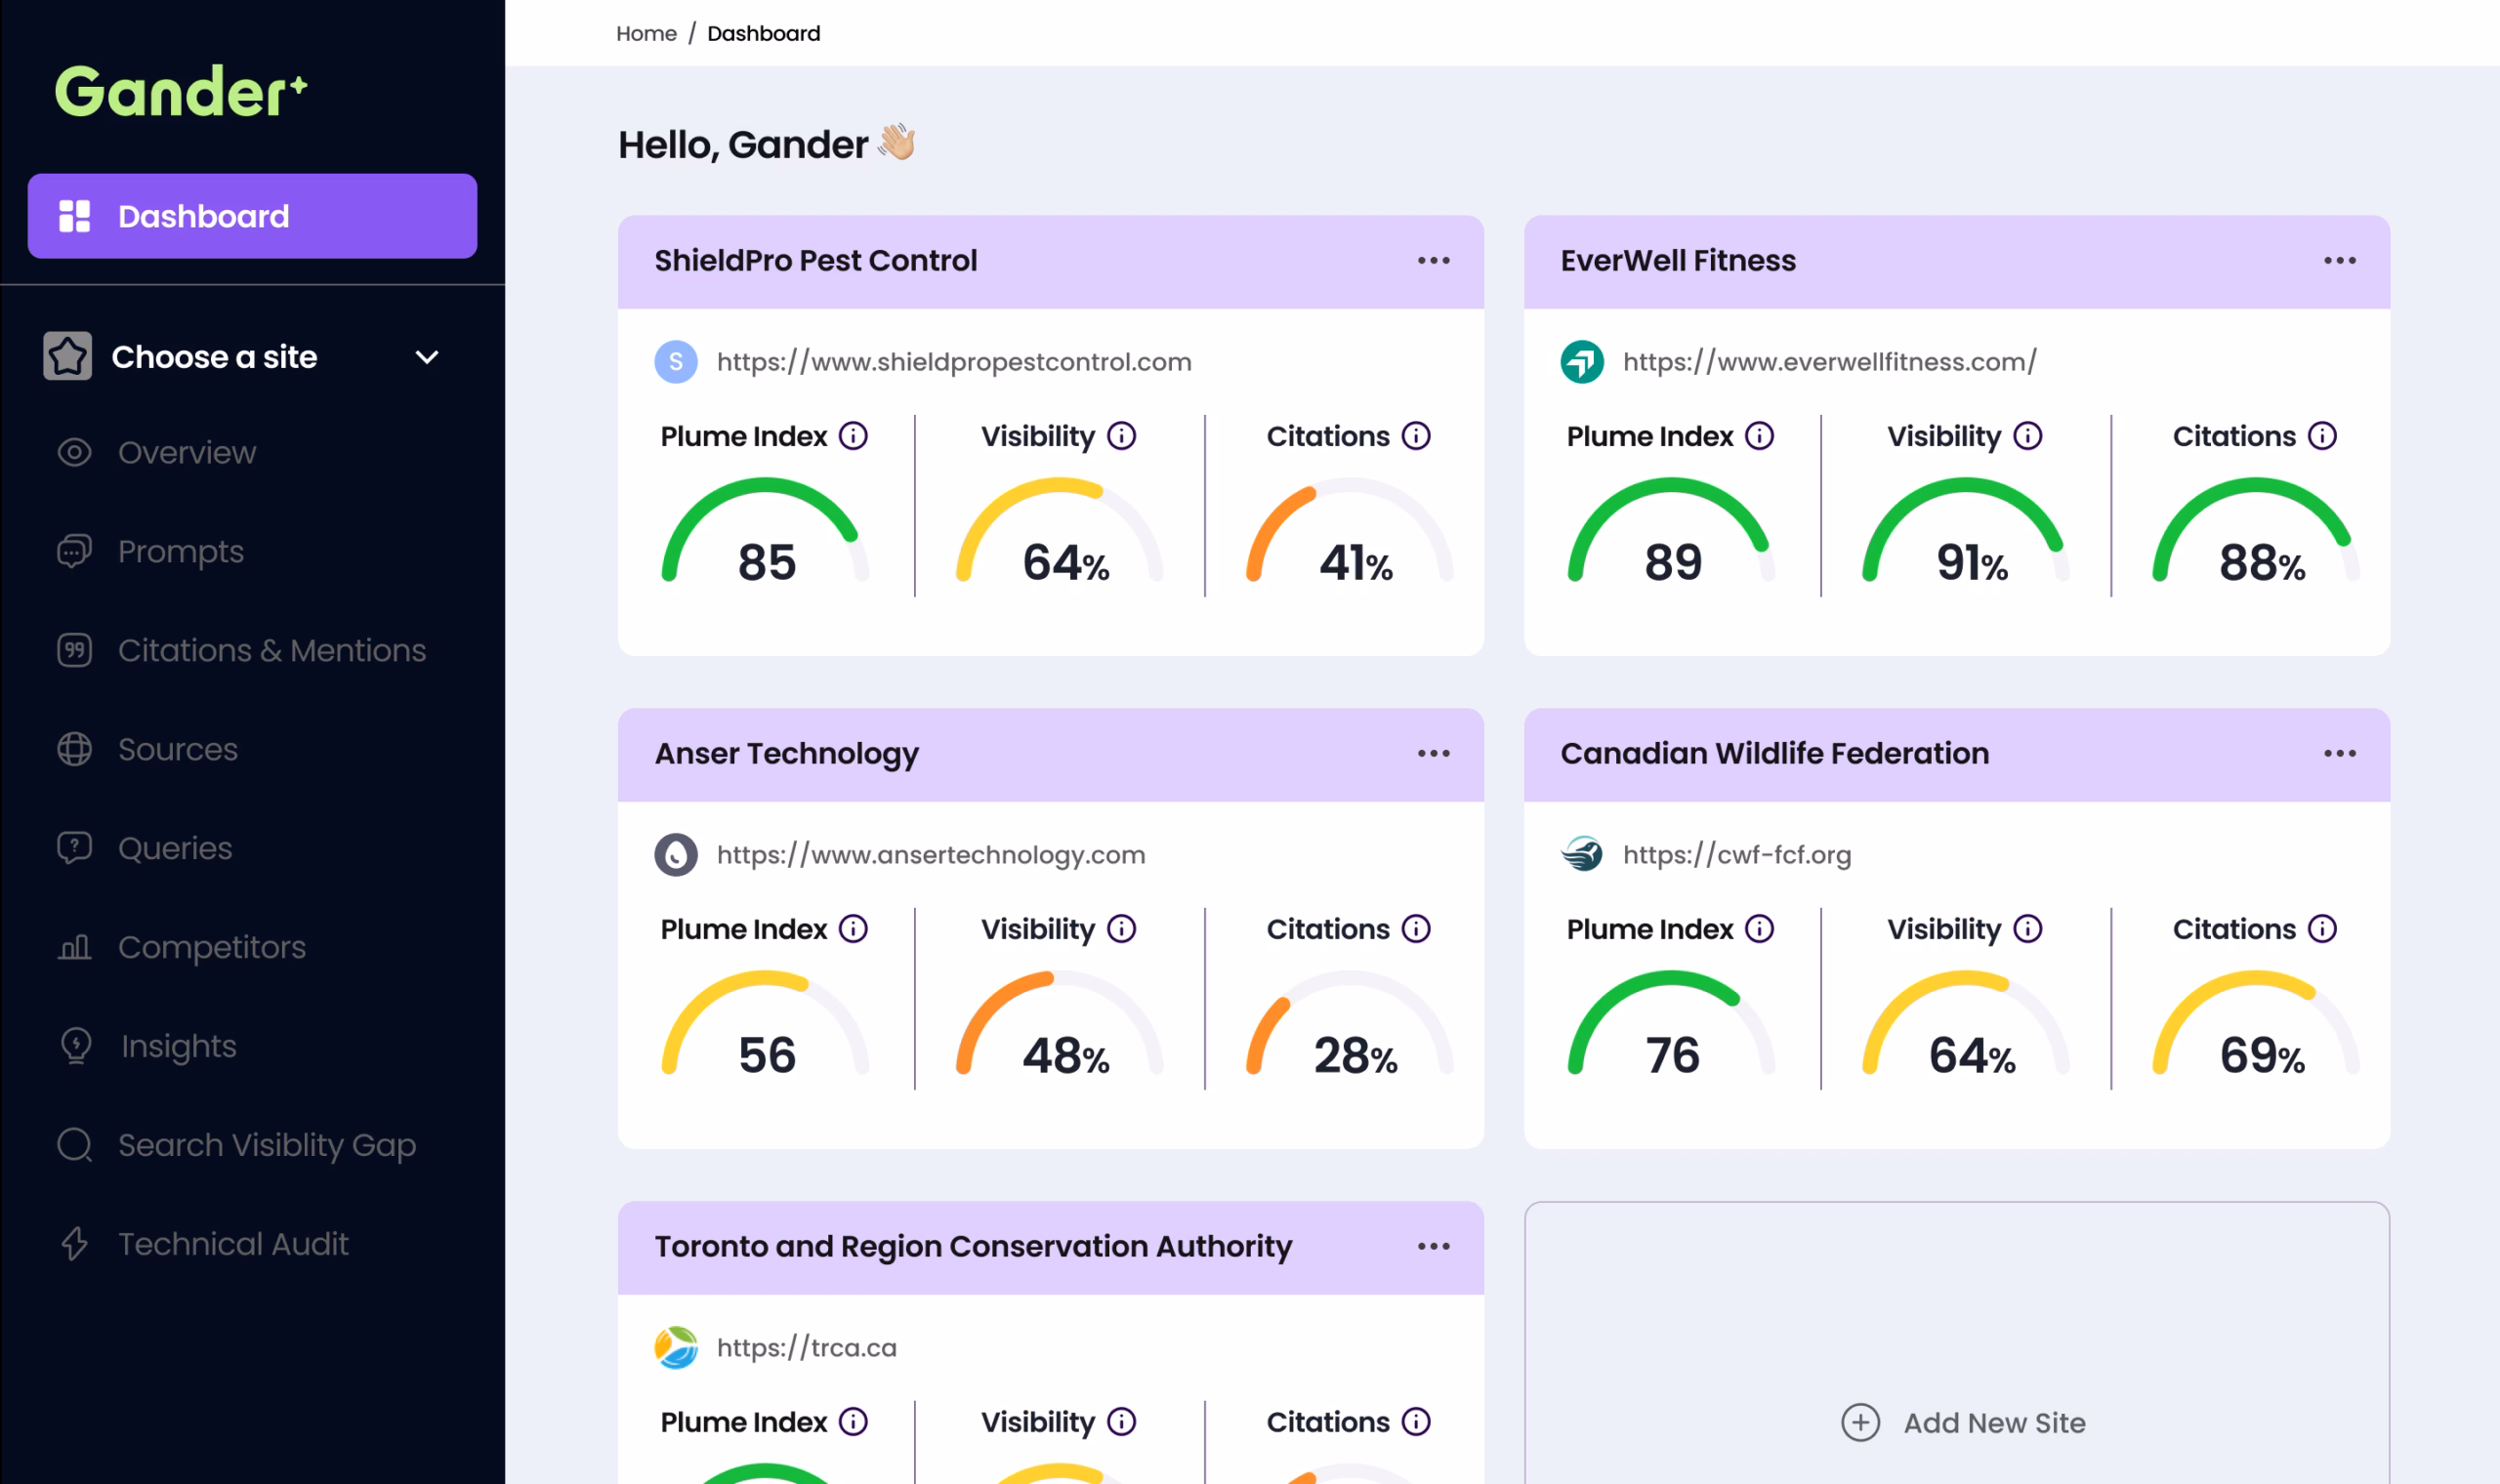The height and width of the screenshot is (1484, 2500).
Task: Click the Visibility info icon for Anser Technology
Action: [1122, 929]
